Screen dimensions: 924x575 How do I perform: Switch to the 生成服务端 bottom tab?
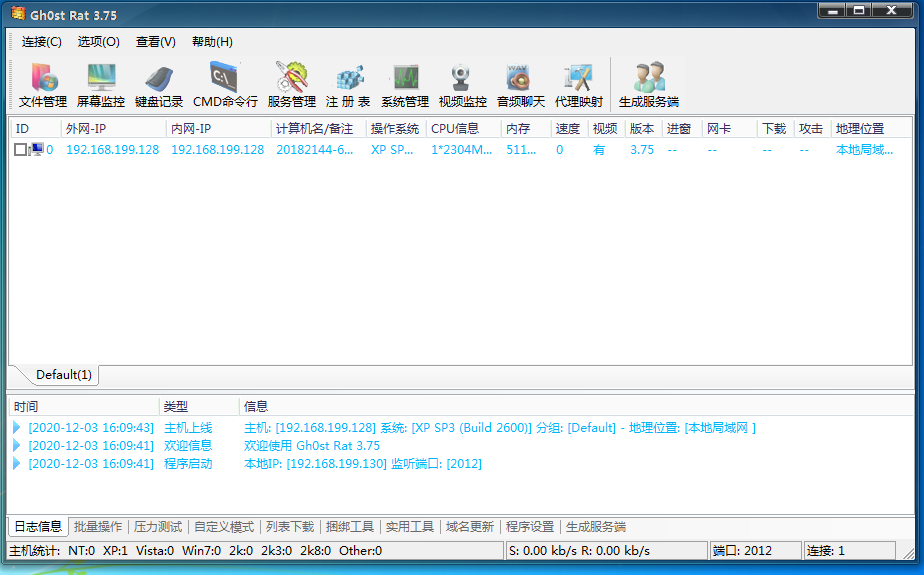(x=596, y=527)
